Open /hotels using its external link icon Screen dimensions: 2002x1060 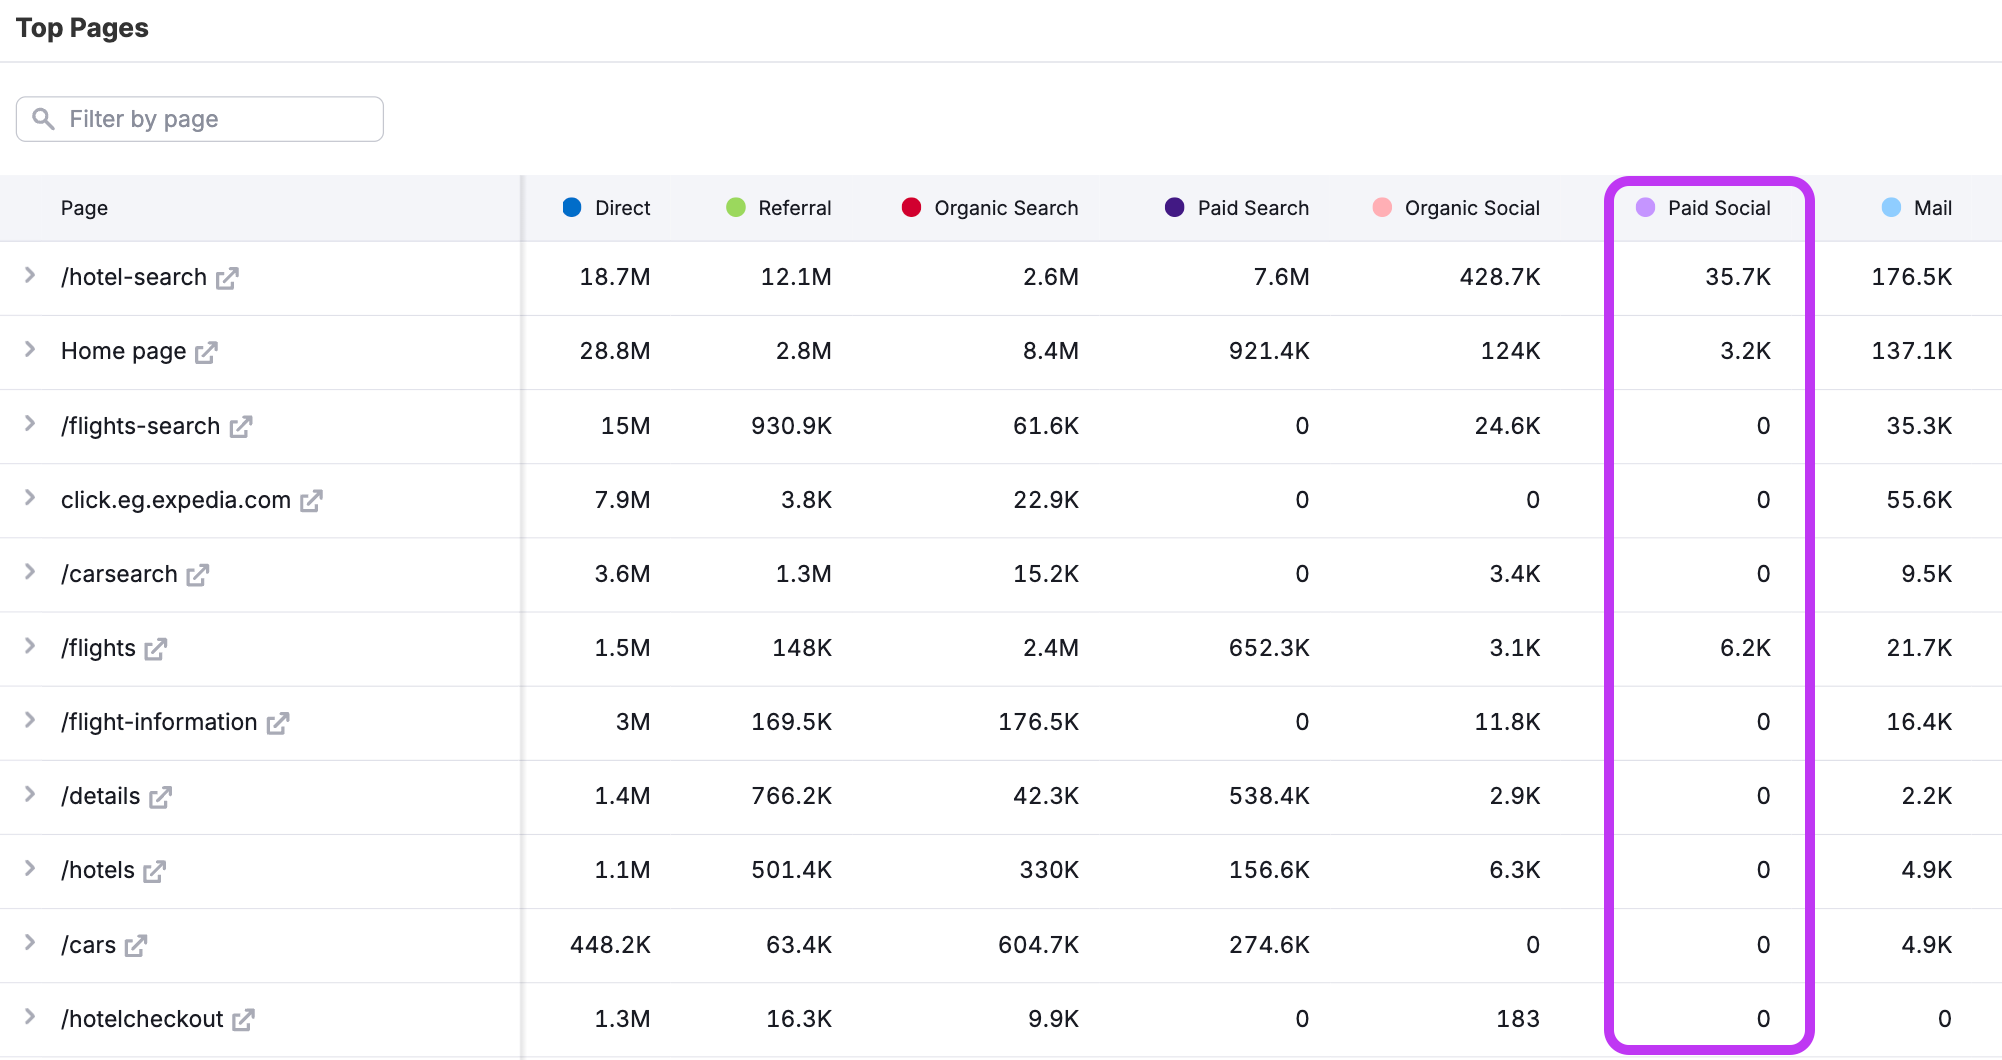tap(155, 870)
